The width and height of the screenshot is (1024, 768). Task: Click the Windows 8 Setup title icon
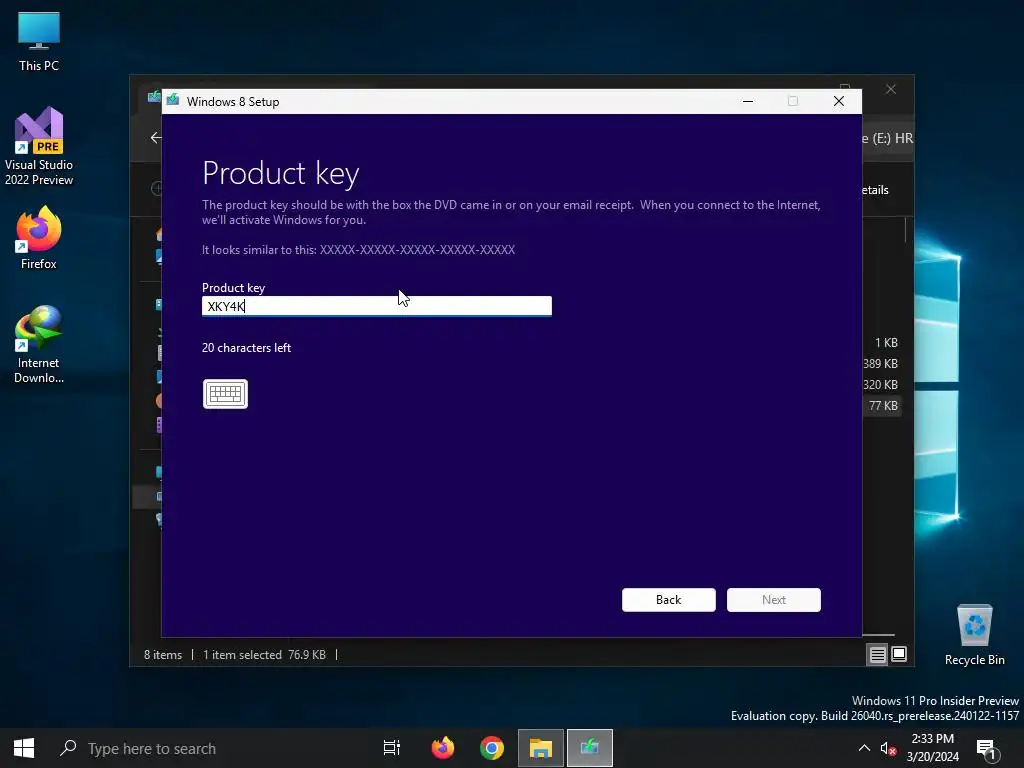[x=173, y=101]
